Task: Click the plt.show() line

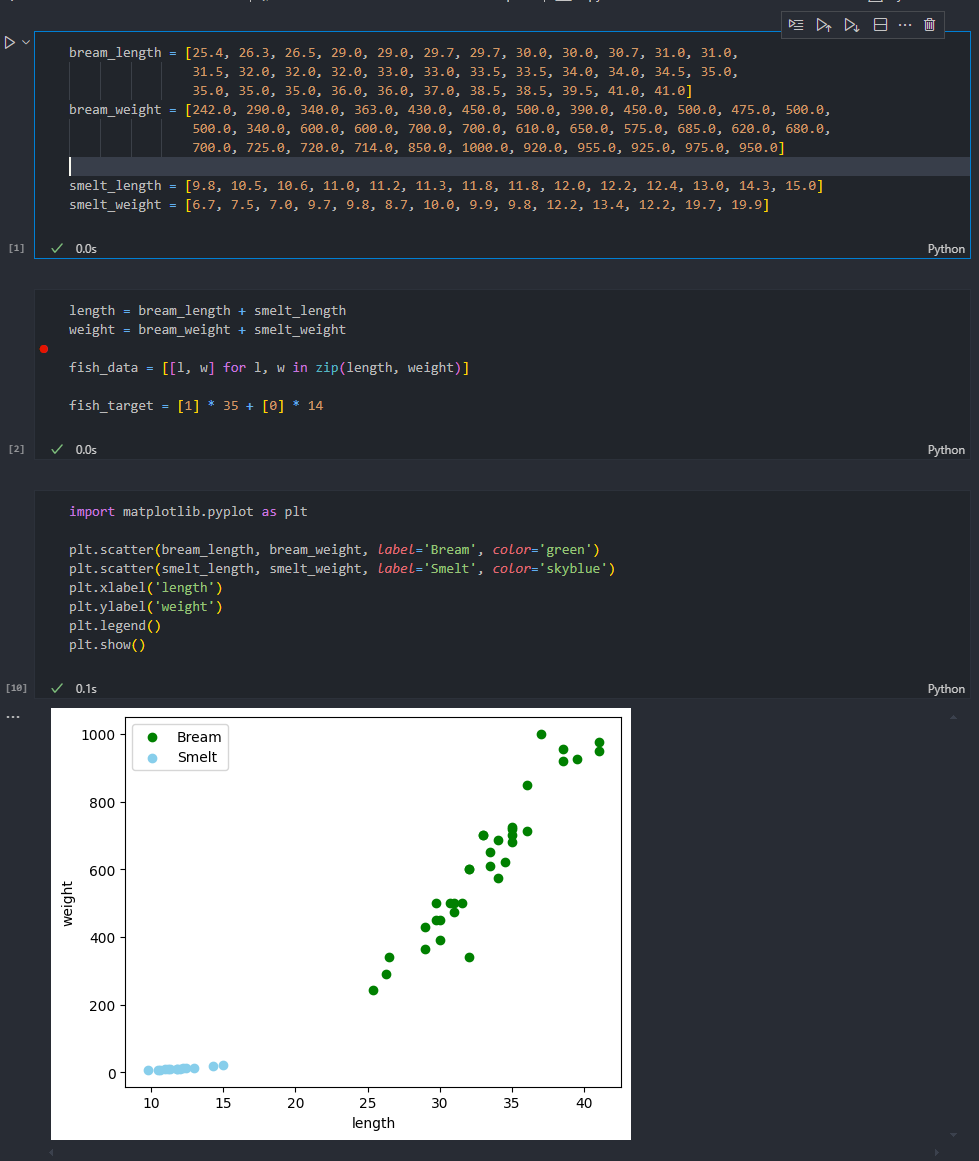Action: (x=107, y=645)
